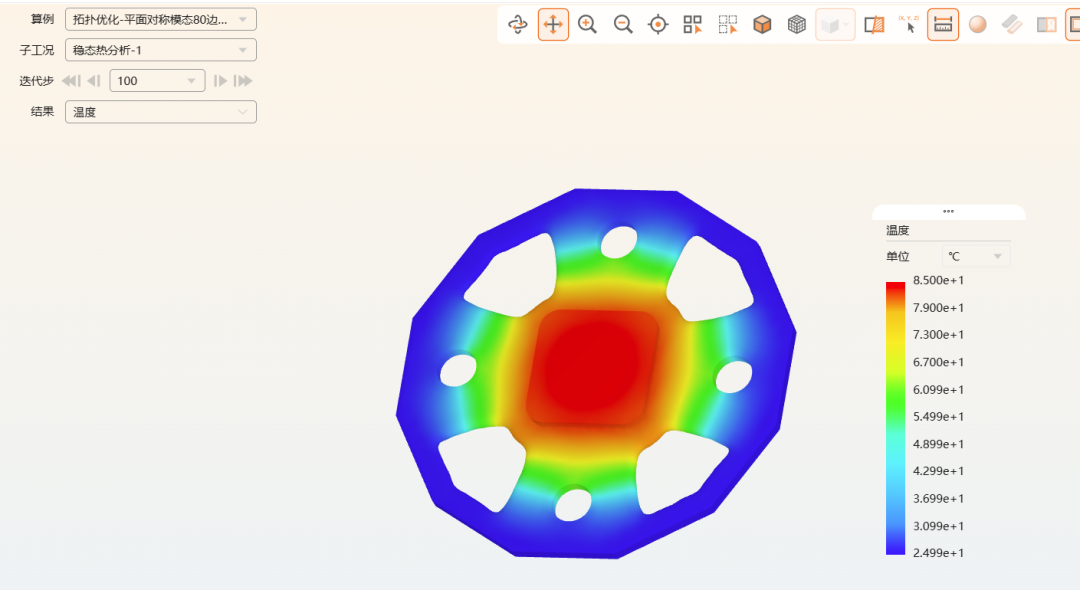
Task: Toggle the ruler legend scale button
Action: (x=943, y=25)
